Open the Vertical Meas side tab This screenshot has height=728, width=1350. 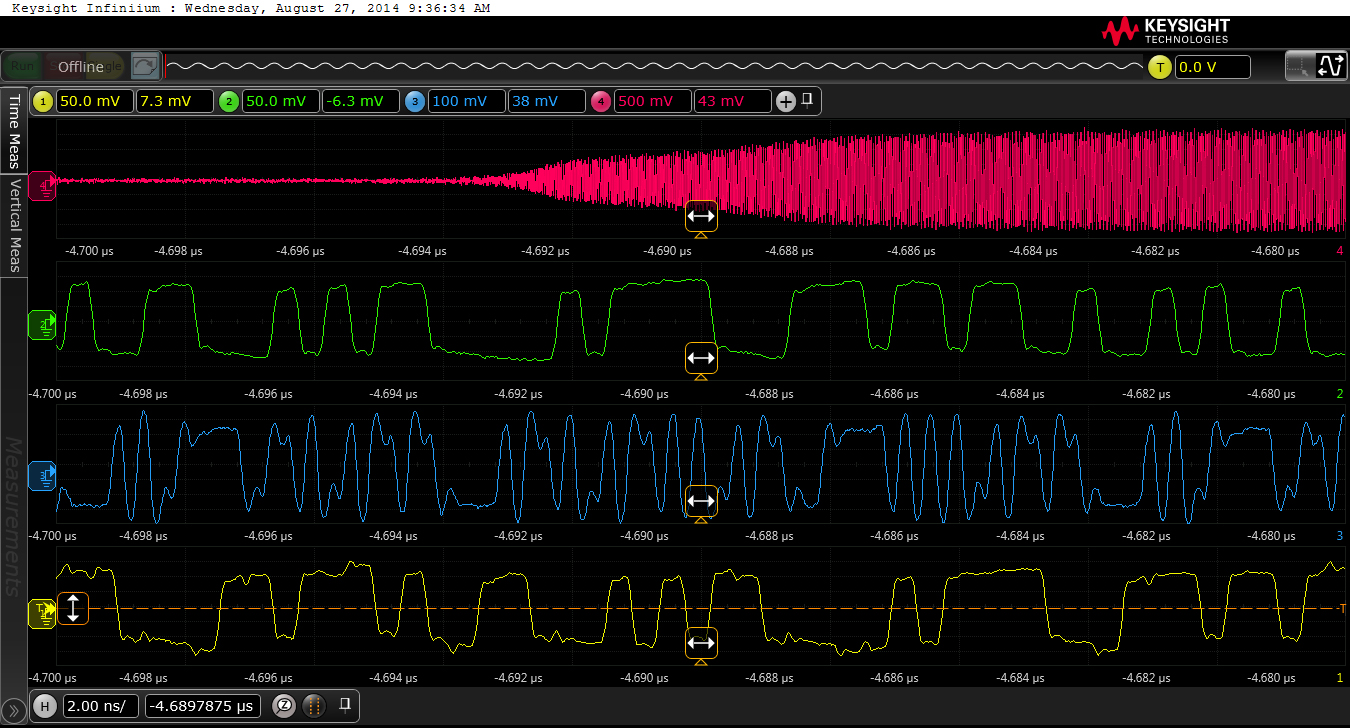coord(14,226)
